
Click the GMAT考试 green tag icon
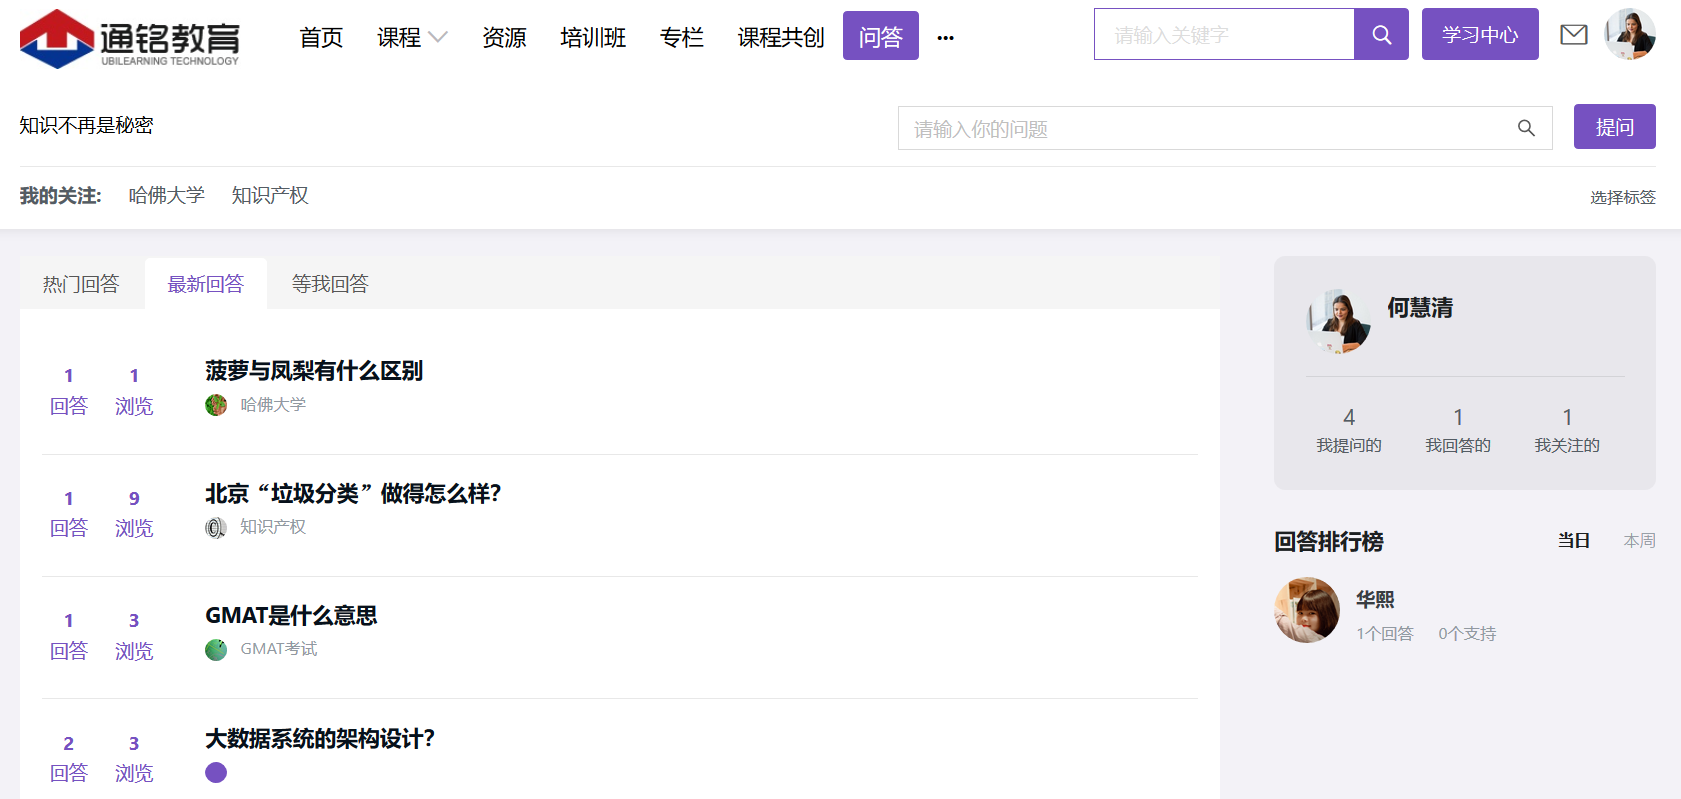[216, 650]
